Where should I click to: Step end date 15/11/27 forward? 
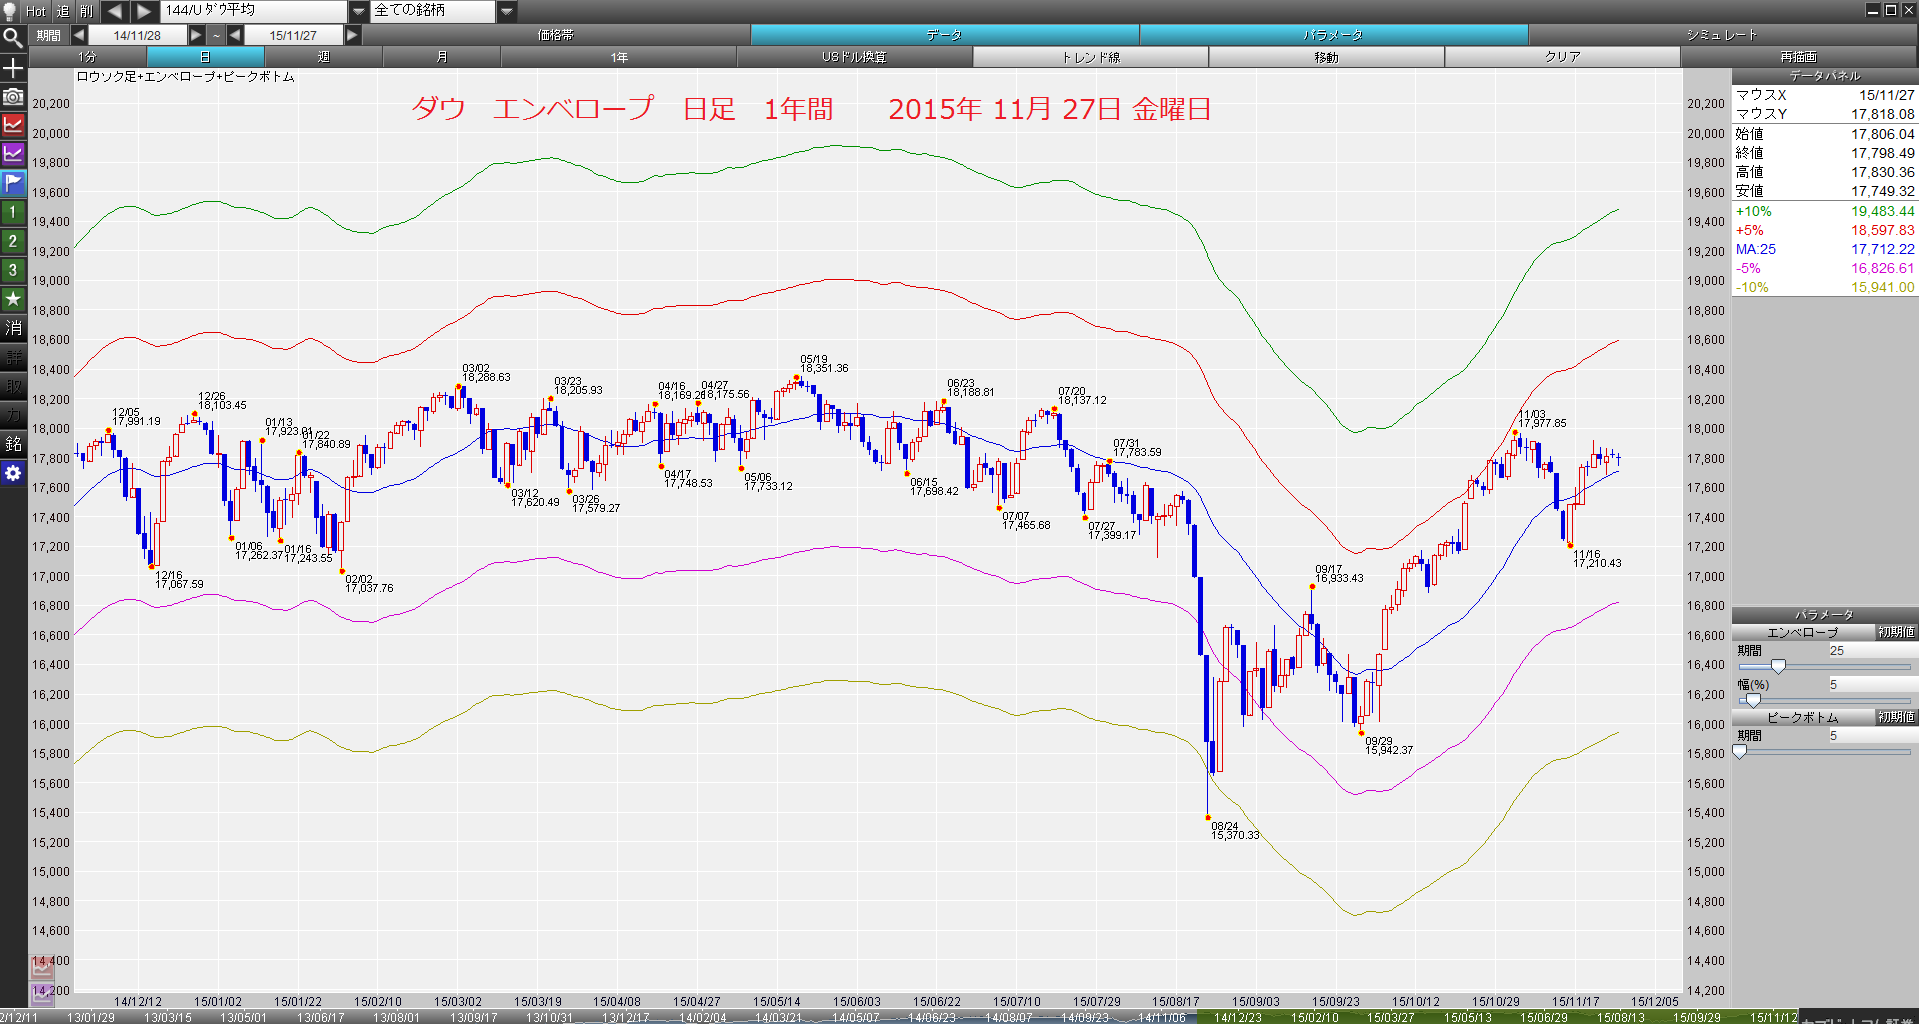point(352,35)
